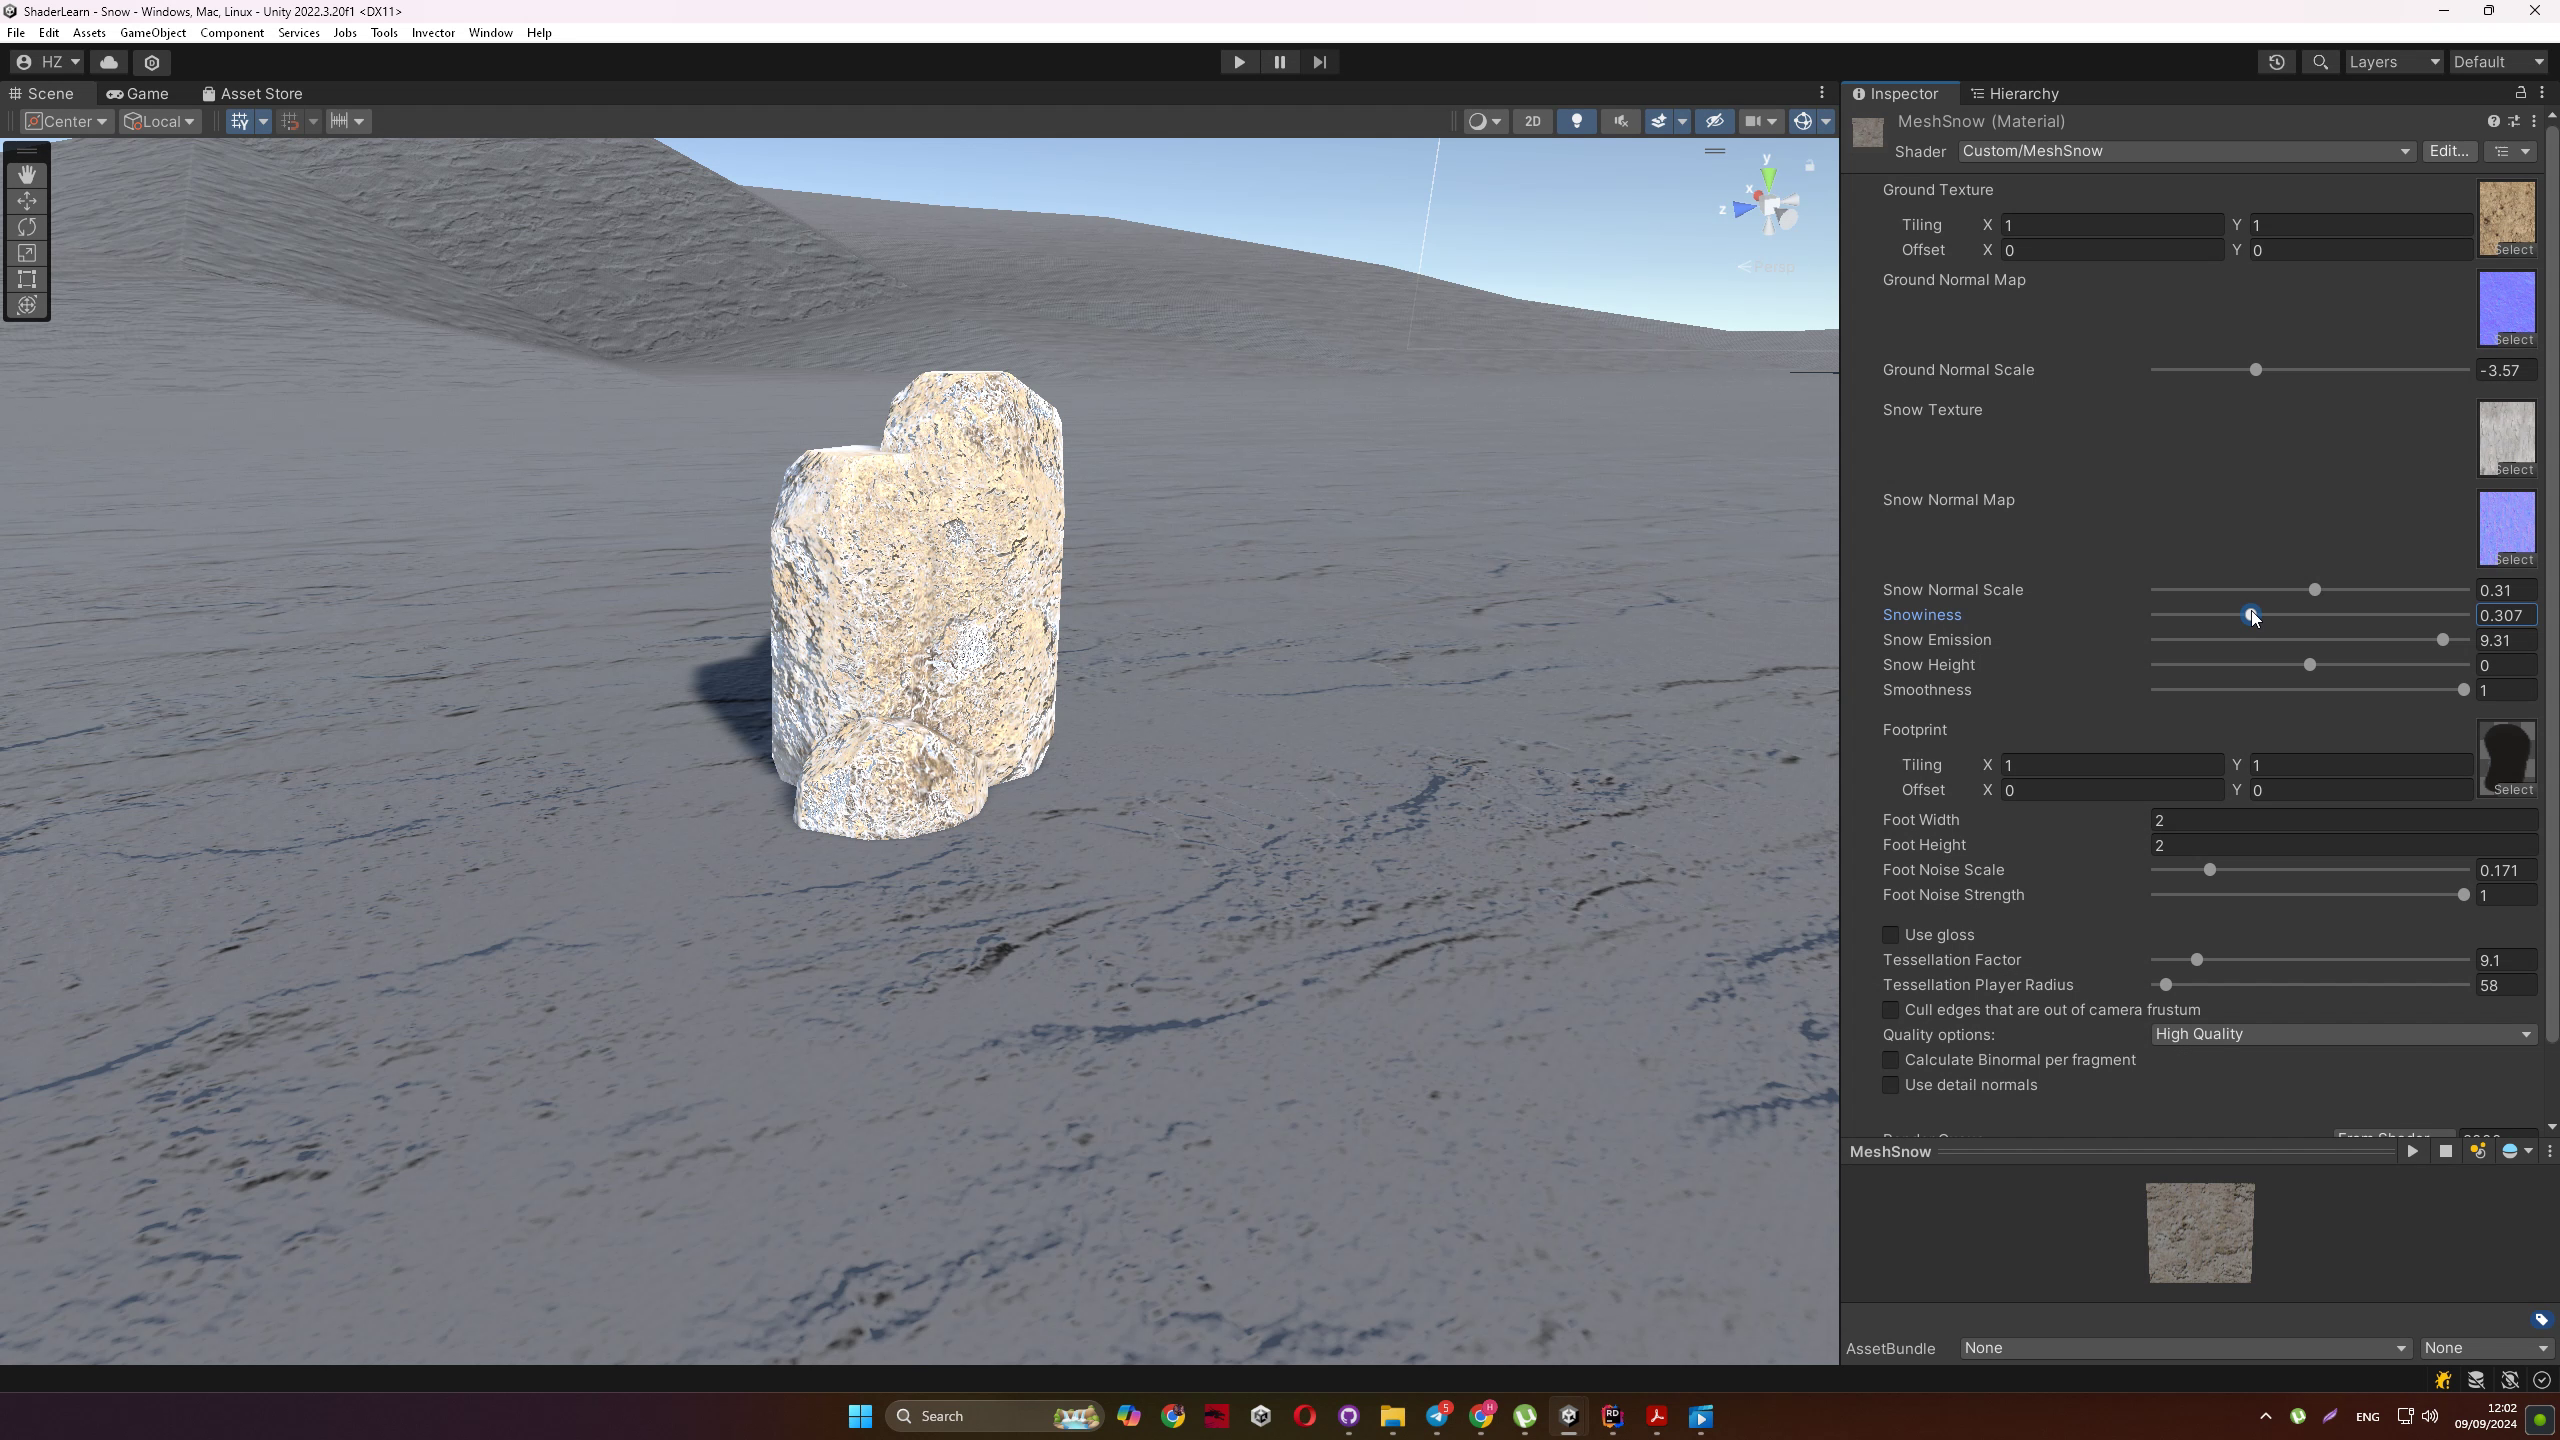Toggle scene audio mute
This screenshot has height=1440, width=2560.
(1621, 121)
